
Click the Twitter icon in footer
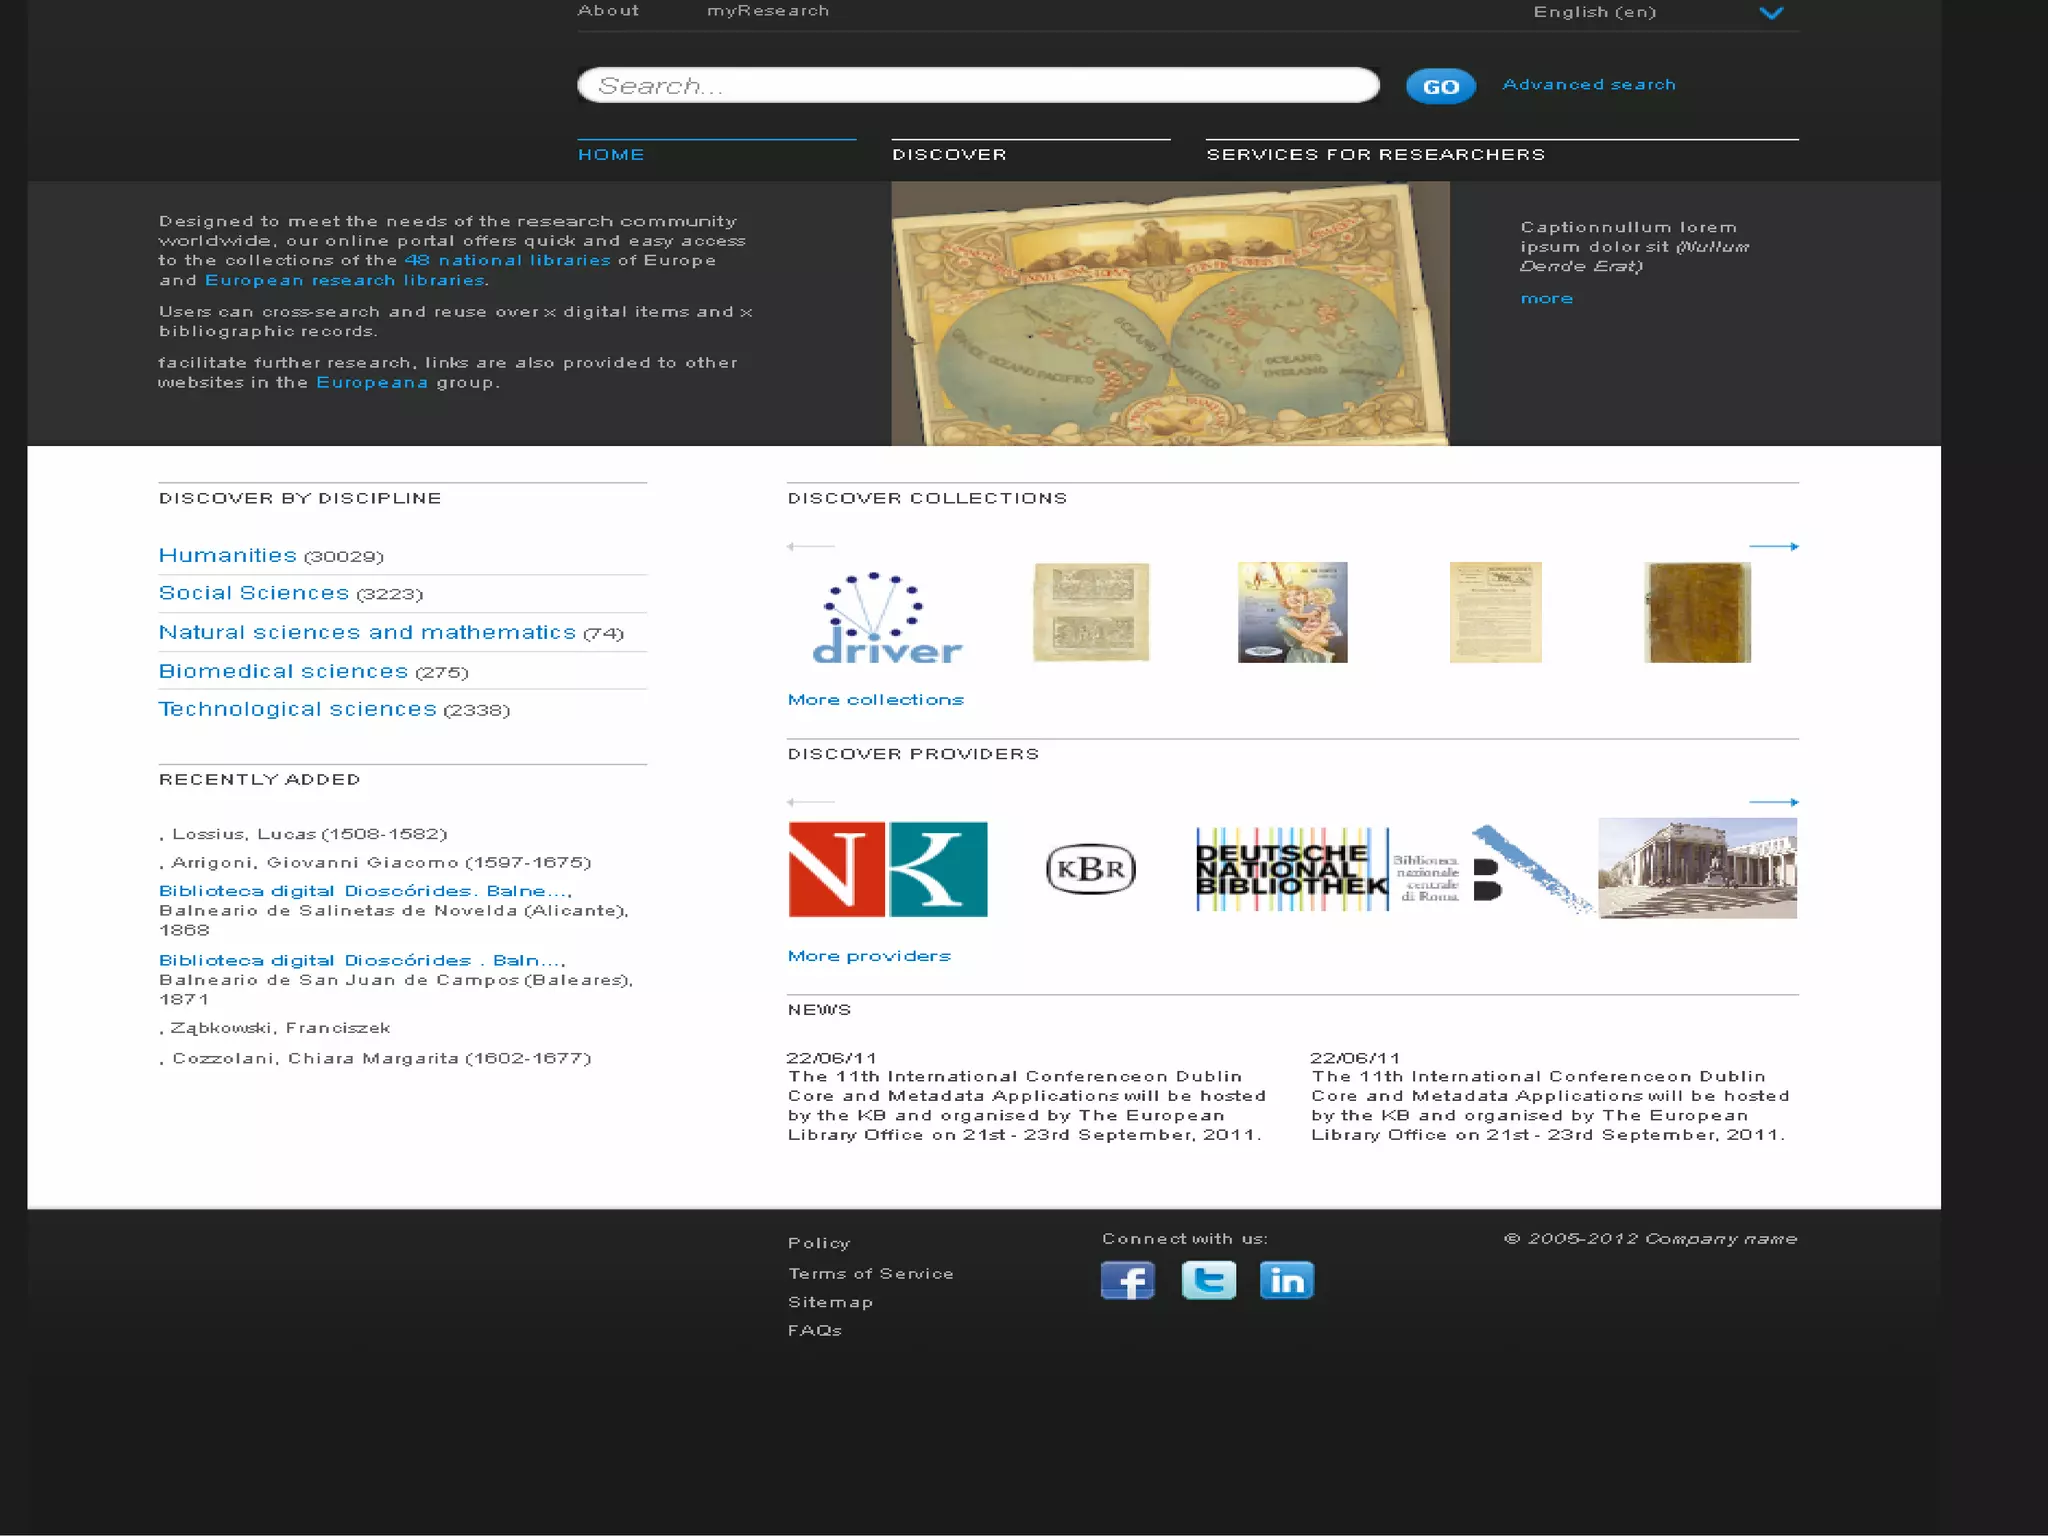click(x=1208, y=1279)
